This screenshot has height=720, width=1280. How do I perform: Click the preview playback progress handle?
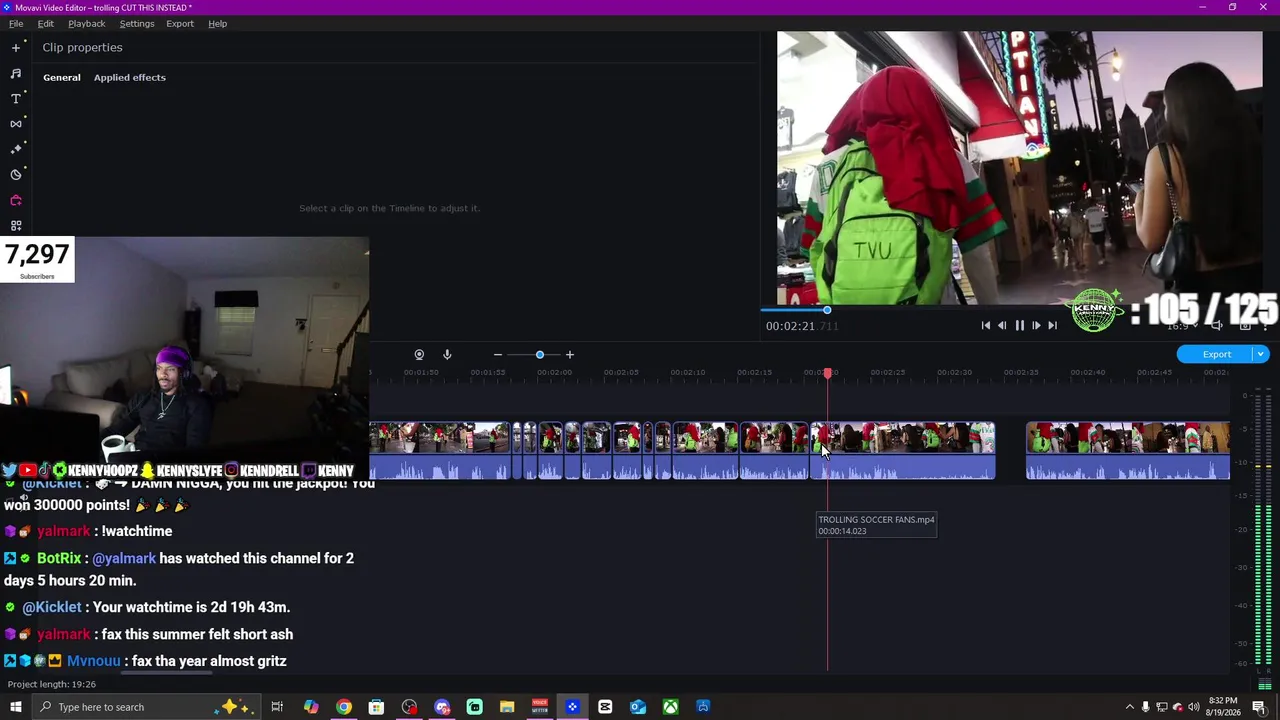(x=827, y=310)
